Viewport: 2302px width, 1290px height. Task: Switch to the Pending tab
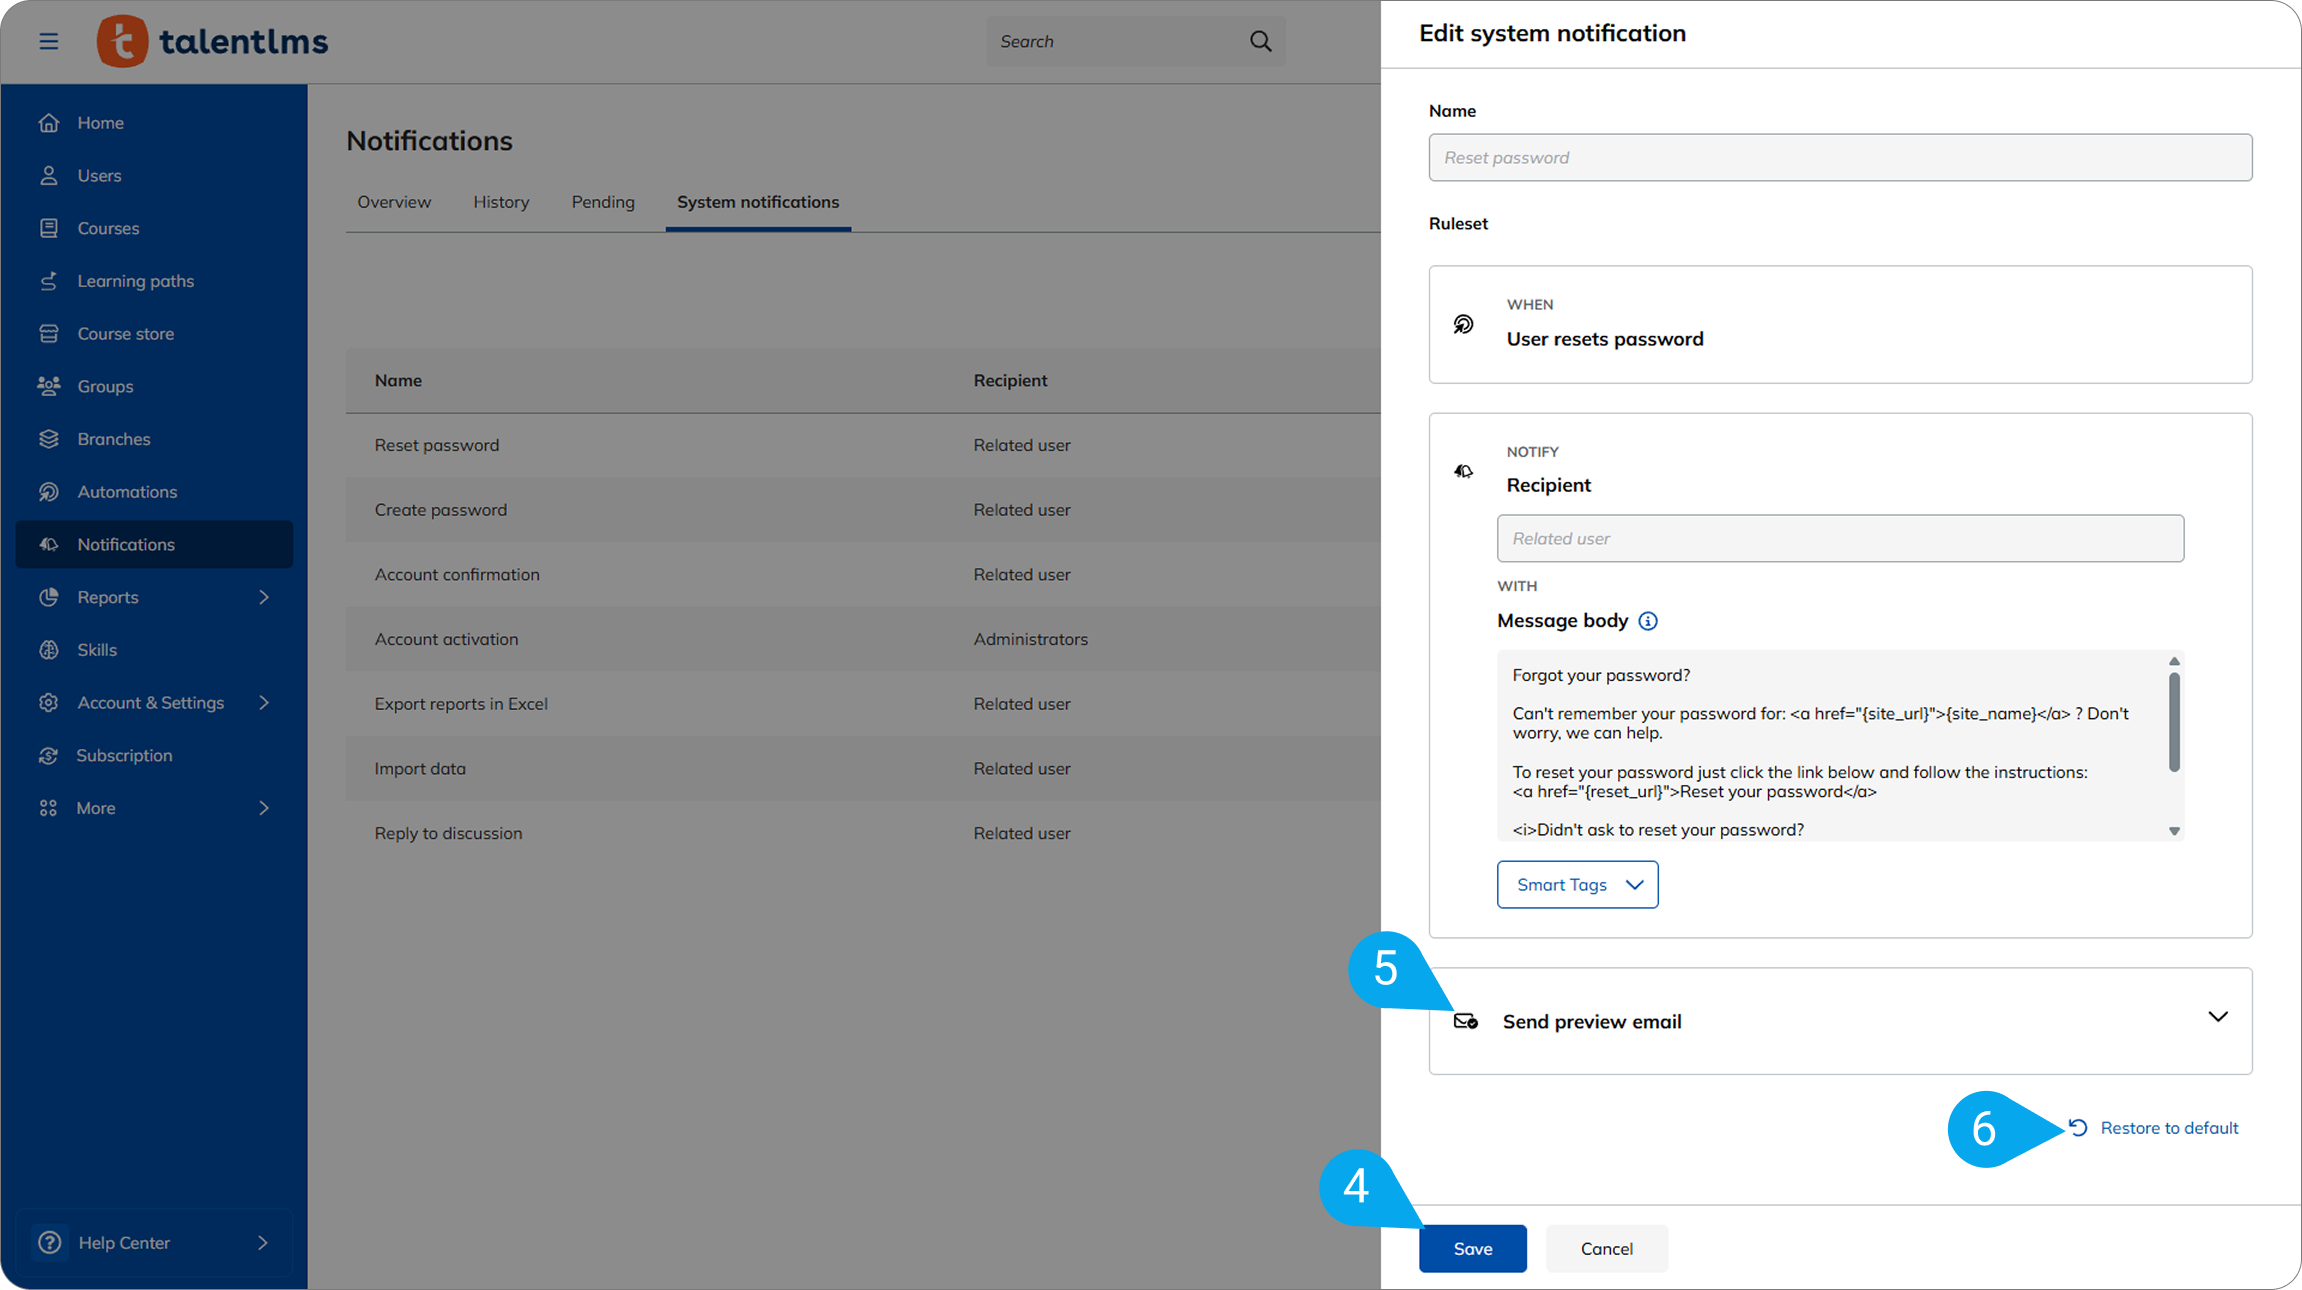(603, 202)
